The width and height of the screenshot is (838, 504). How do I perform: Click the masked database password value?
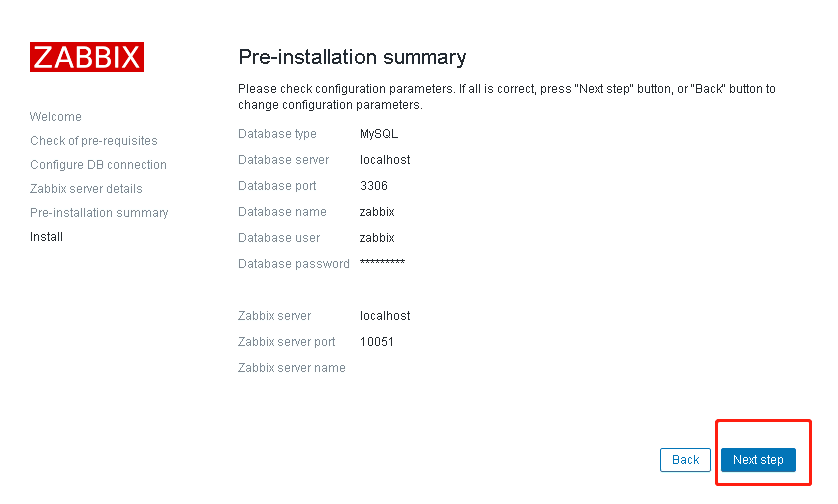[x=382, y=262]
